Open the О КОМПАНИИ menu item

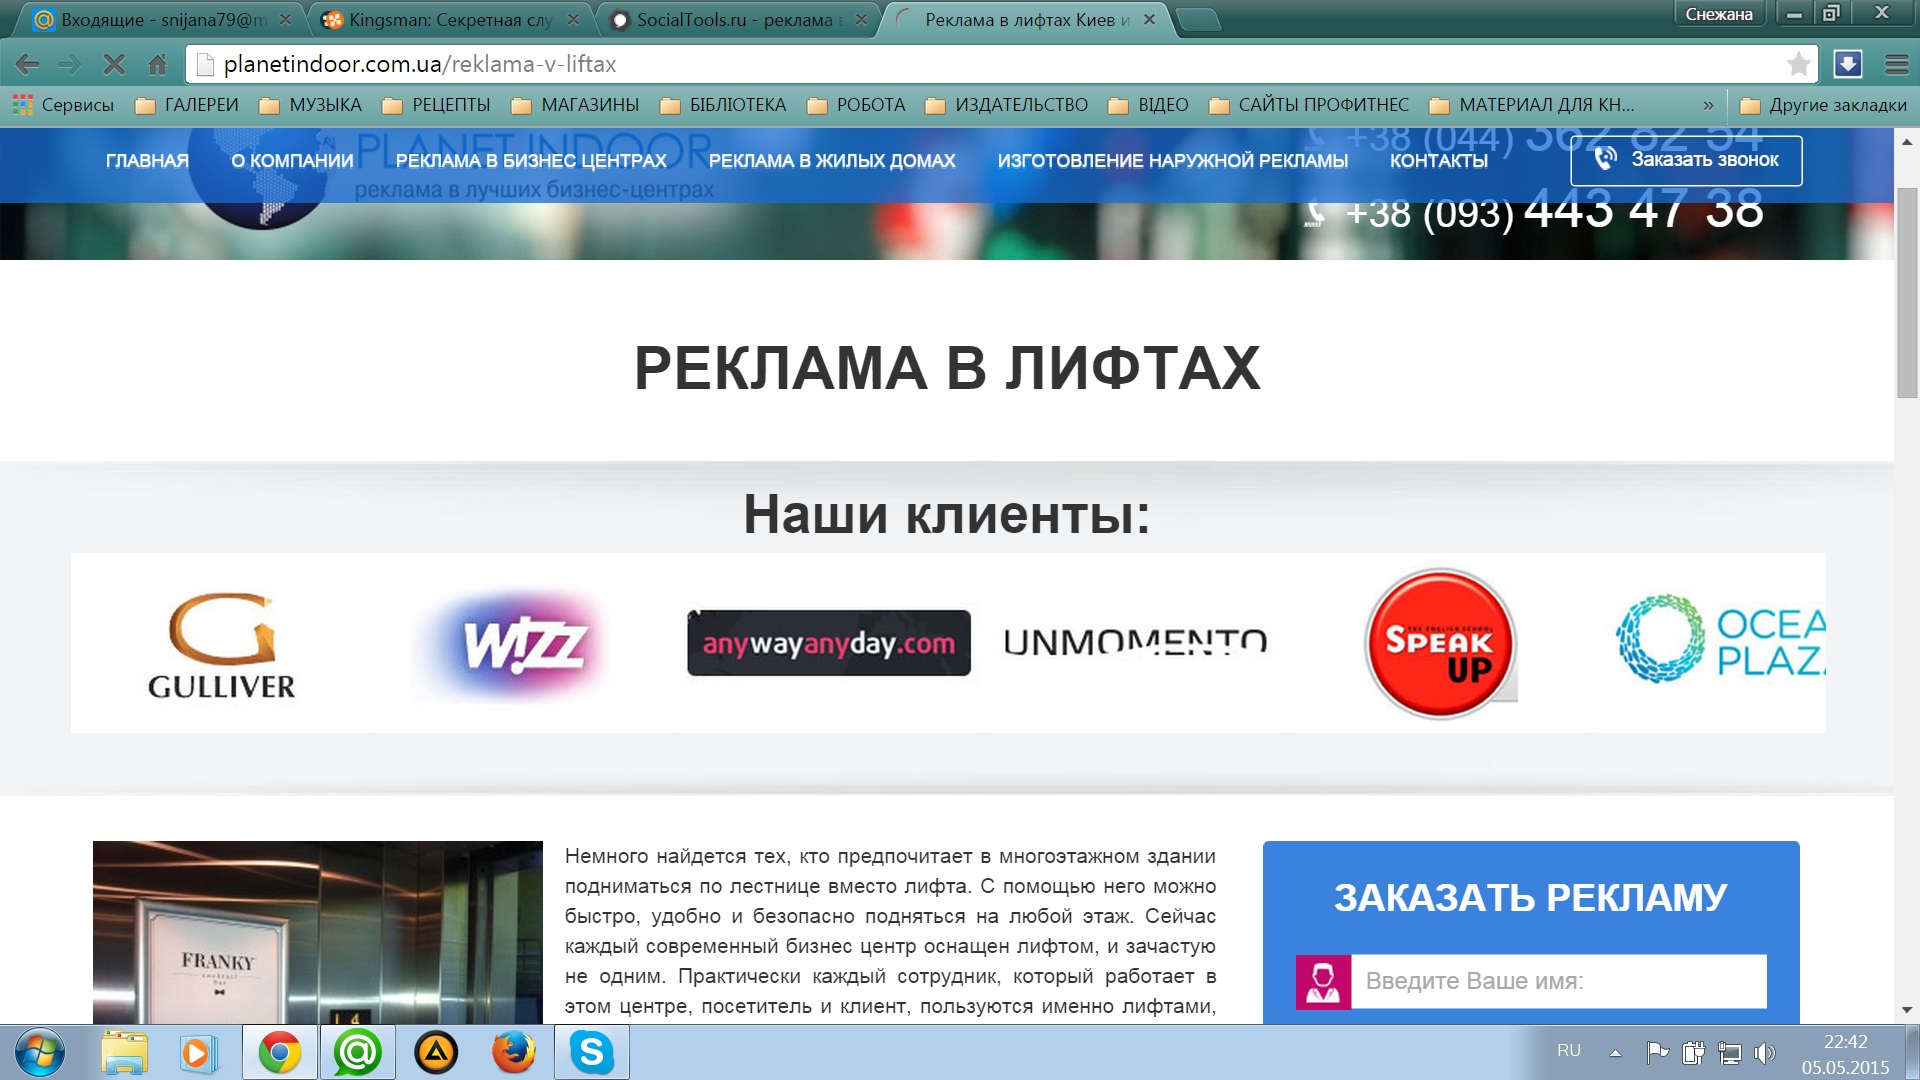point(292,161)
